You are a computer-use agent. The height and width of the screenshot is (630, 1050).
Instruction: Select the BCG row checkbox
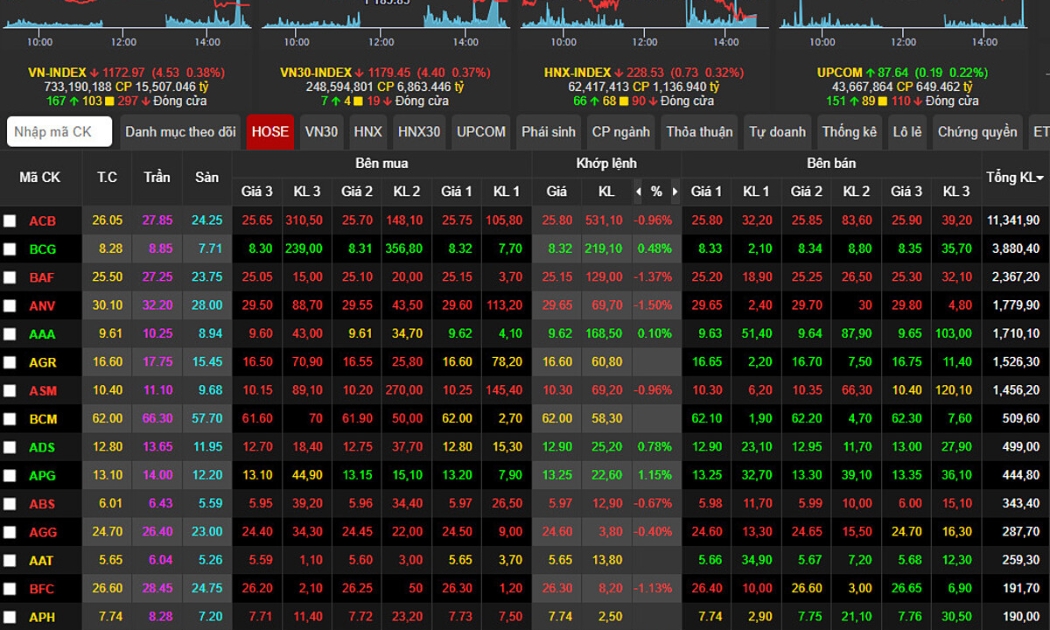(10, 249)
